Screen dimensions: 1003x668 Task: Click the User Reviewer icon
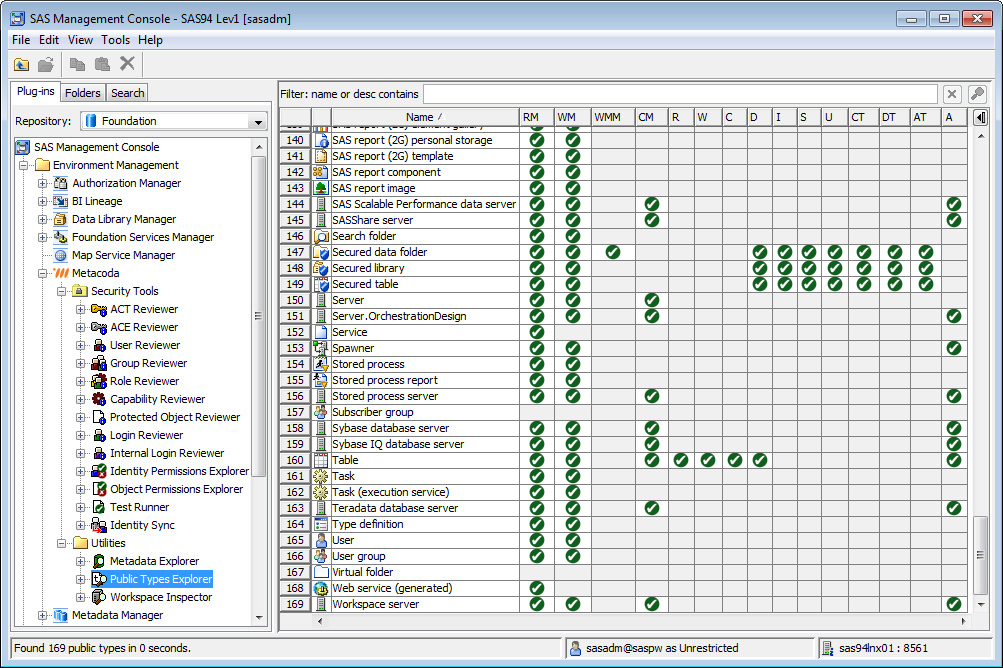(99, 345)
